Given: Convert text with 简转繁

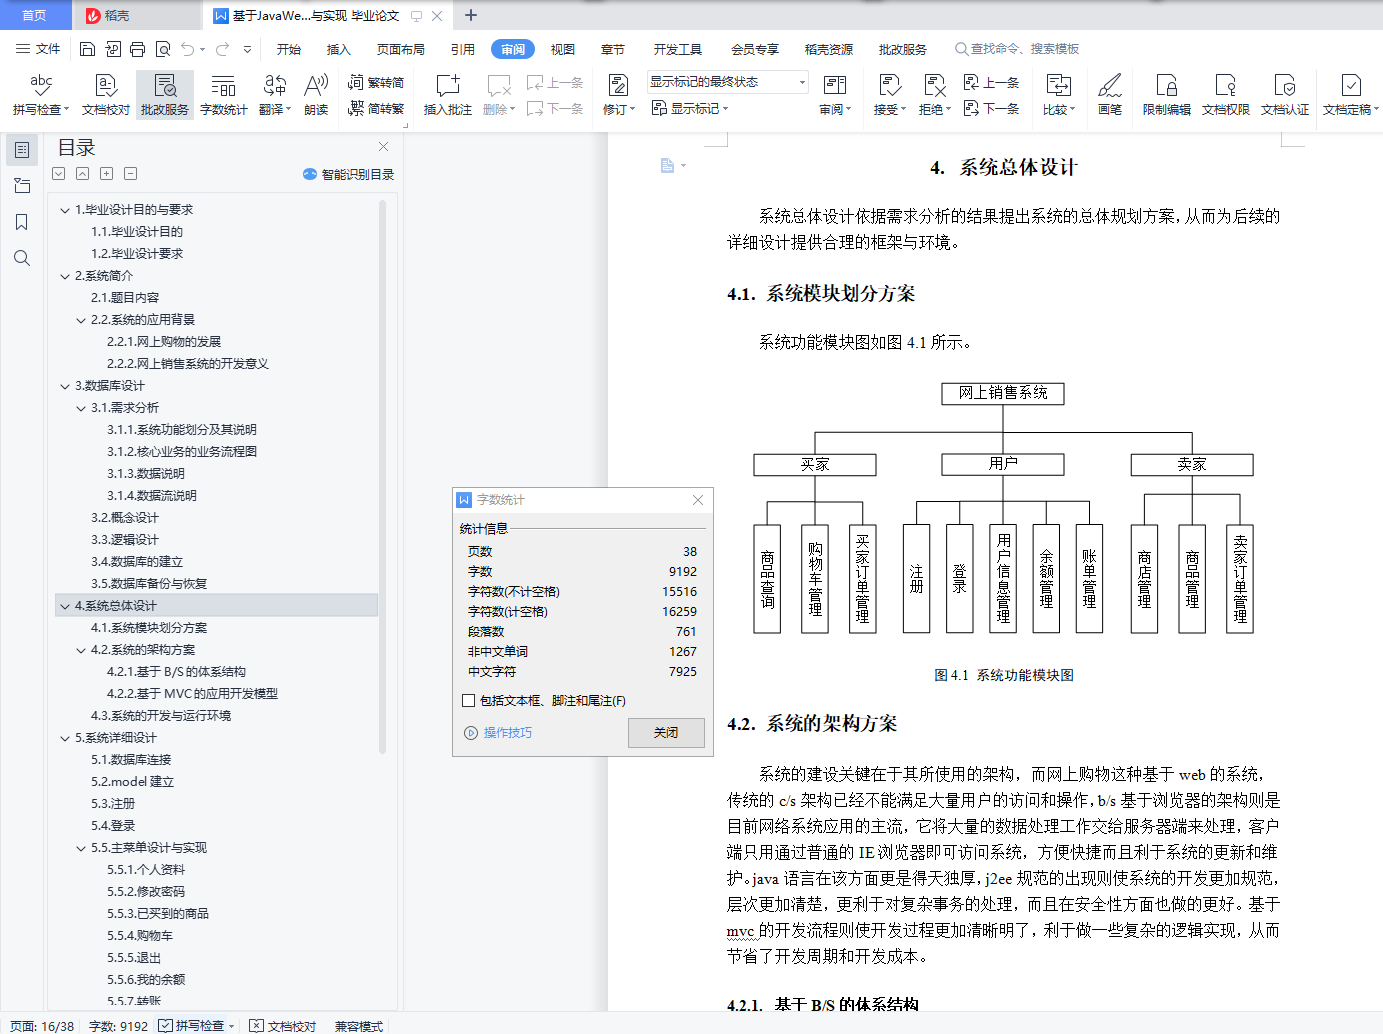Looking at the screenshot, I should pyautogui.click(x=376, y=108).
